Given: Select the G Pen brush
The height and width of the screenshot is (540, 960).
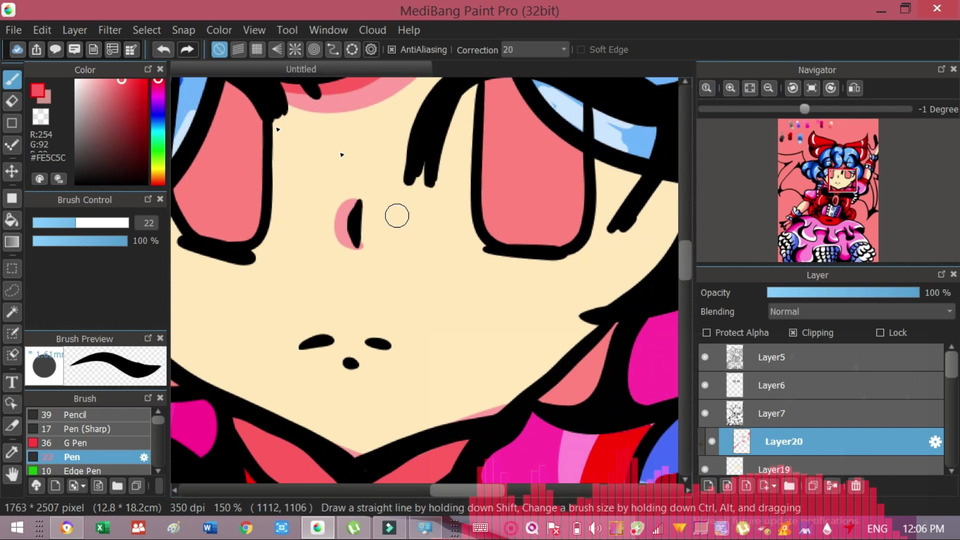Looking at the screenshot, I should tap(88, 443).
